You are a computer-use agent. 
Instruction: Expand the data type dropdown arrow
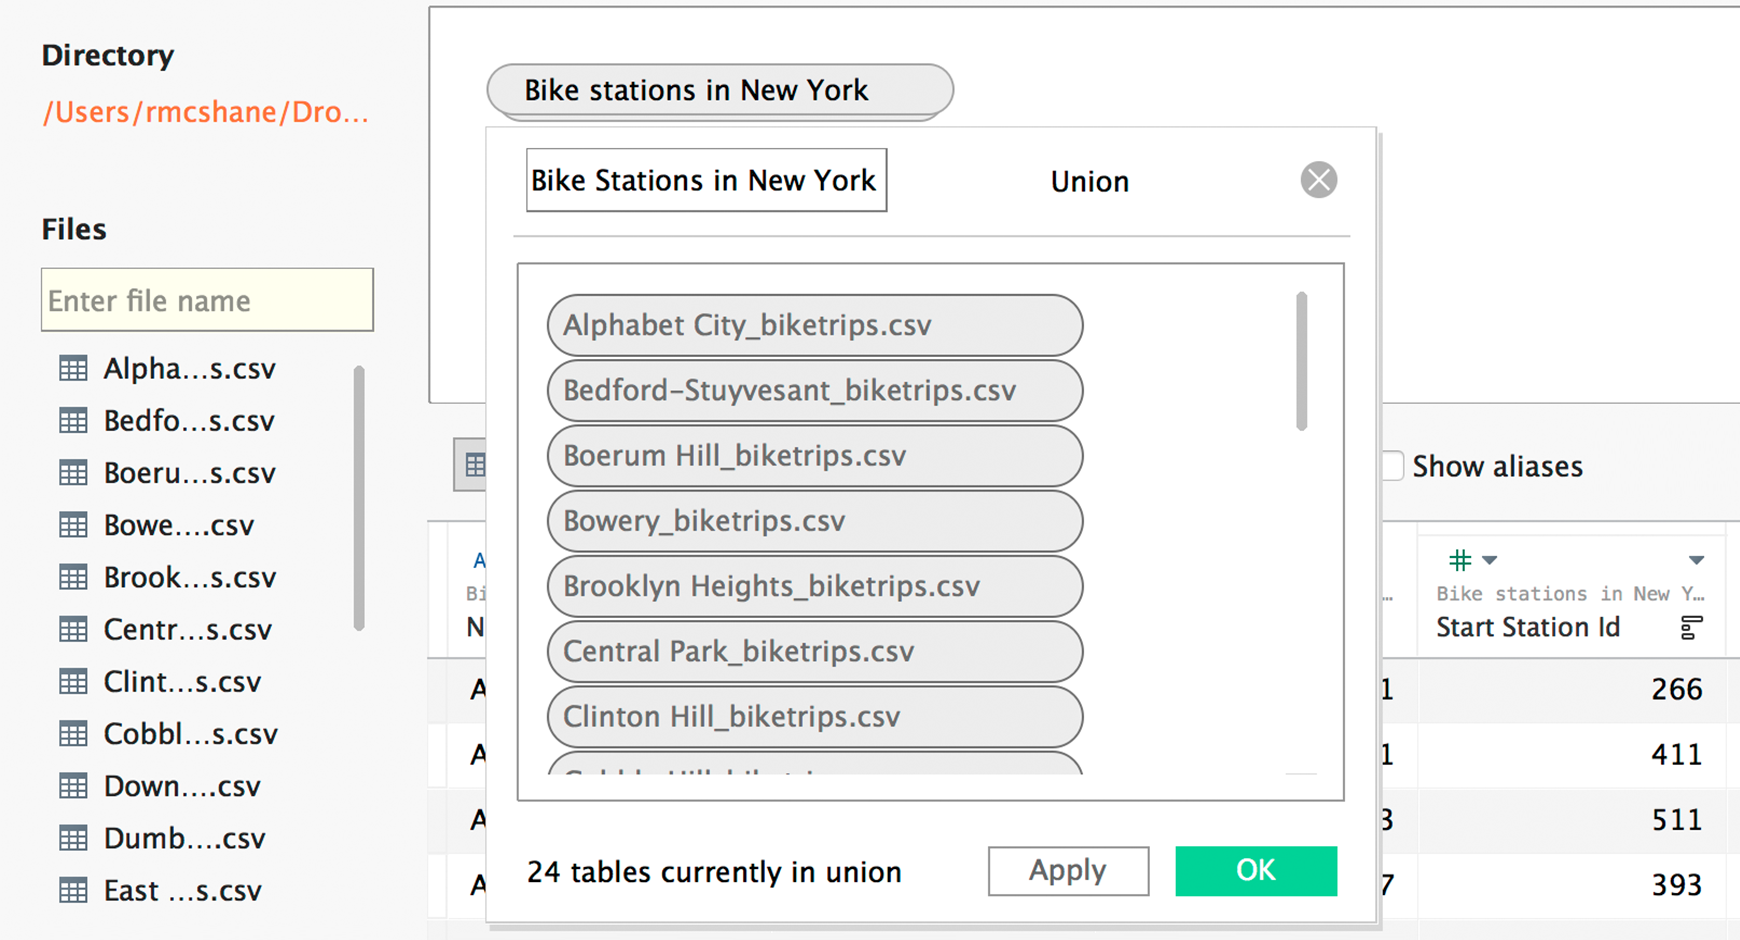1490,560
